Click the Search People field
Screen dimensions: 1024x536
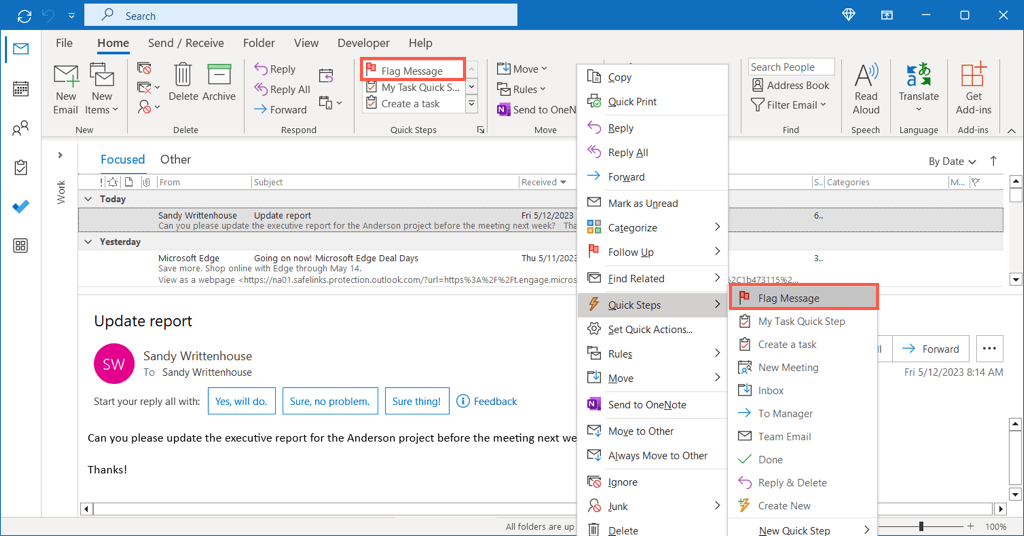click(x=792, y=67)
